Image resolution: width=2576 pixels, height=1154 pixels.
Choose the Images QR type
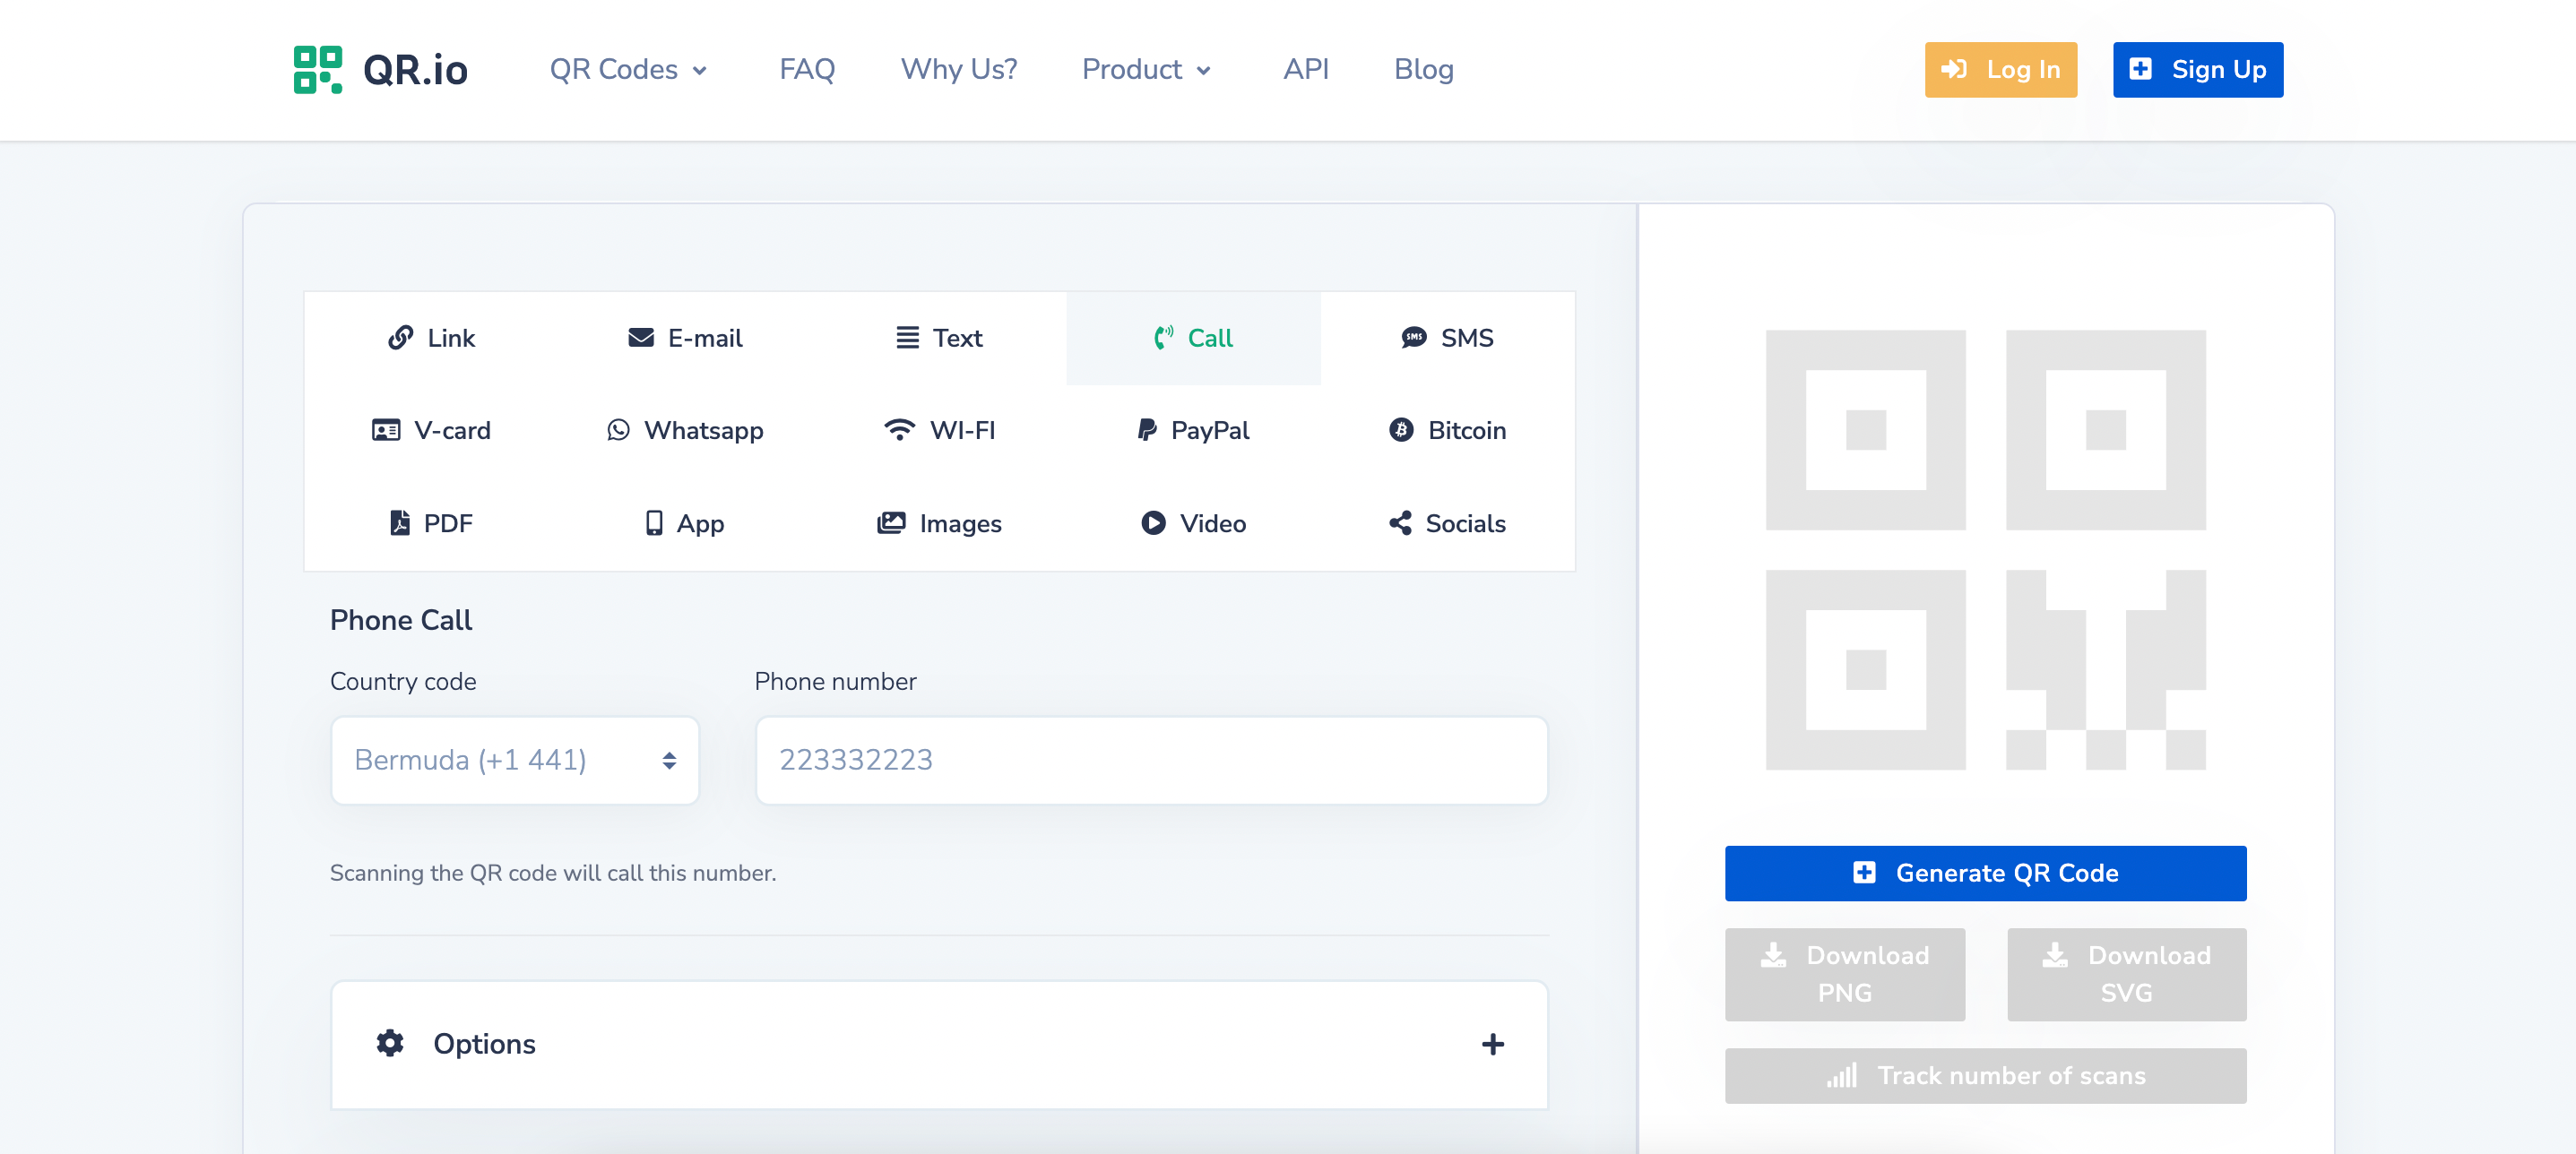[939, 523]
